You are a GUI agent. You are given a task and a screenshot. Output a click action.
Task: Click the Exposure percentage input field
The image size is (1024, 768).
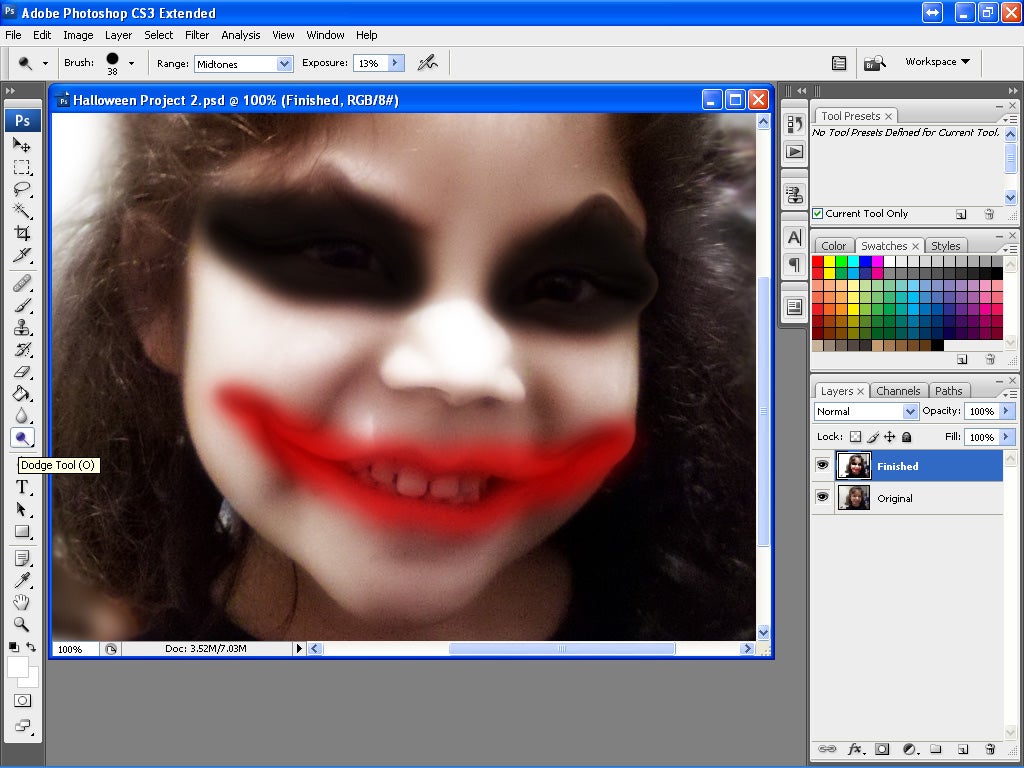369,63
